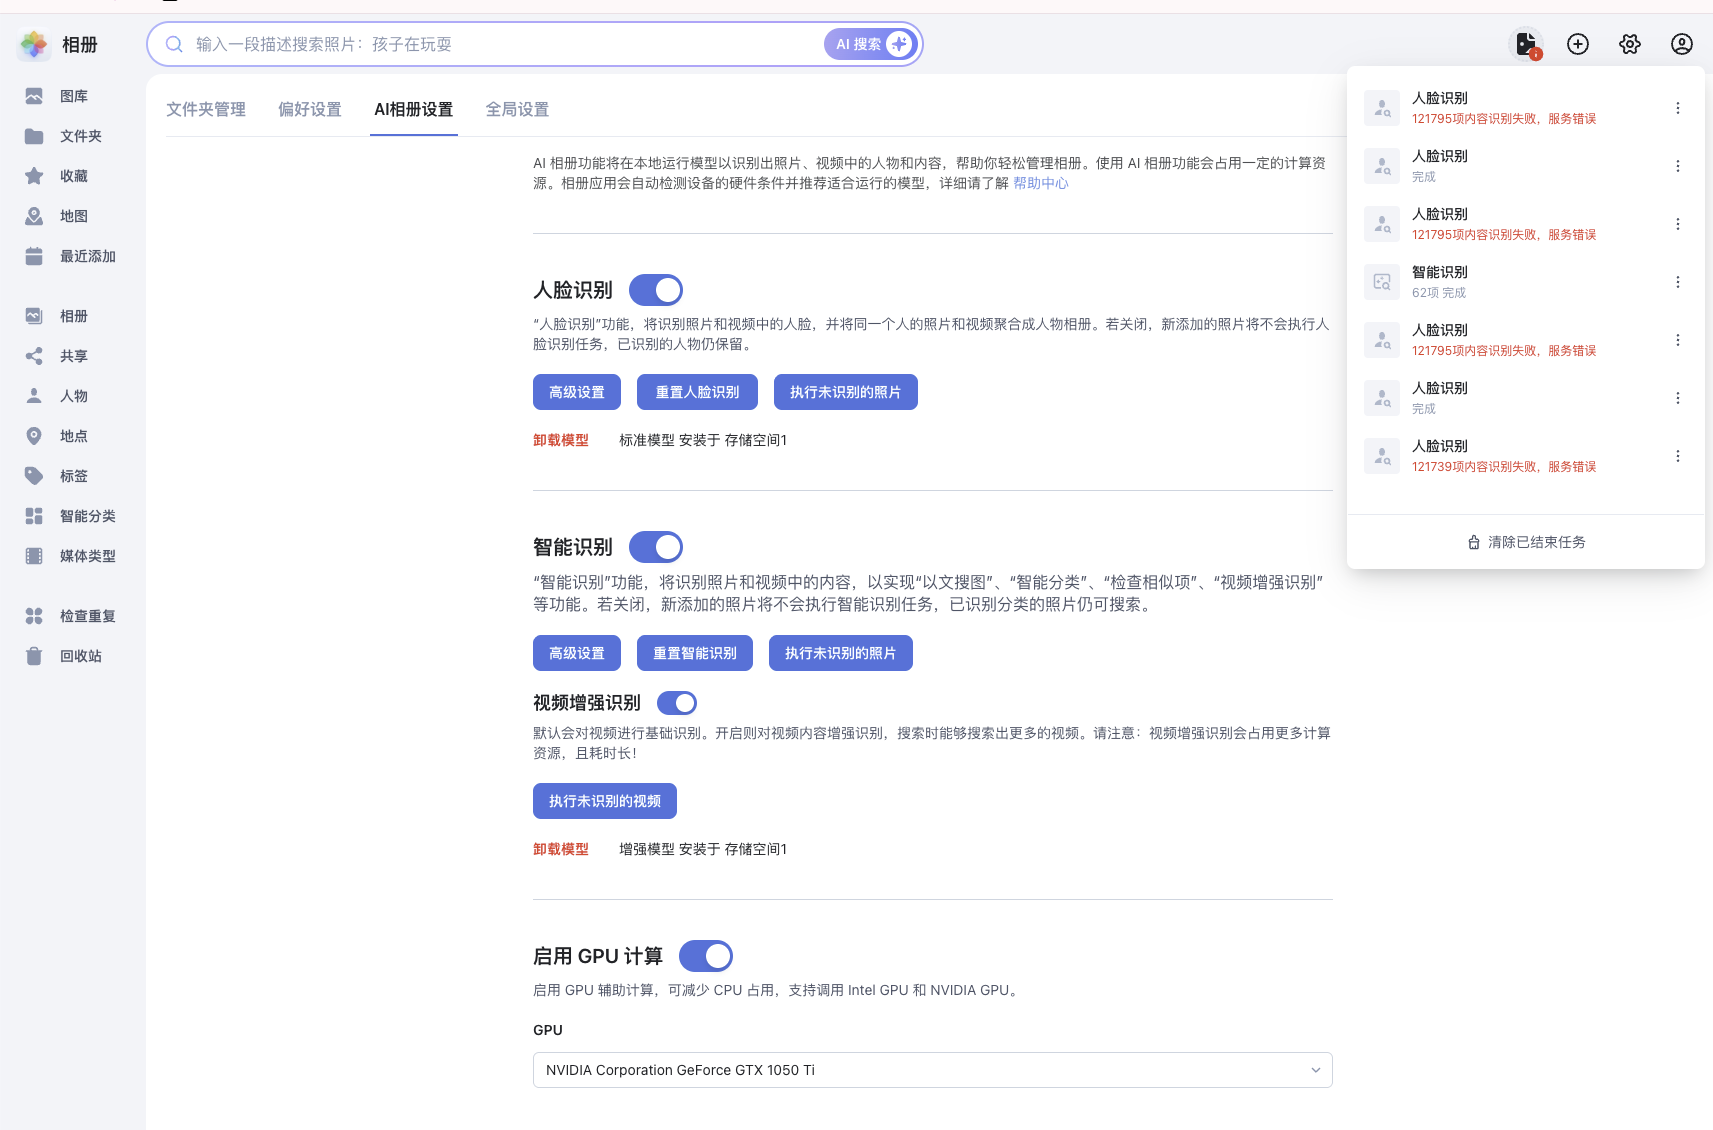Disable the 智能识别 toggle
Image resolution: width=1713 pixels, height=1130 pixels.
tap(656, 547)
